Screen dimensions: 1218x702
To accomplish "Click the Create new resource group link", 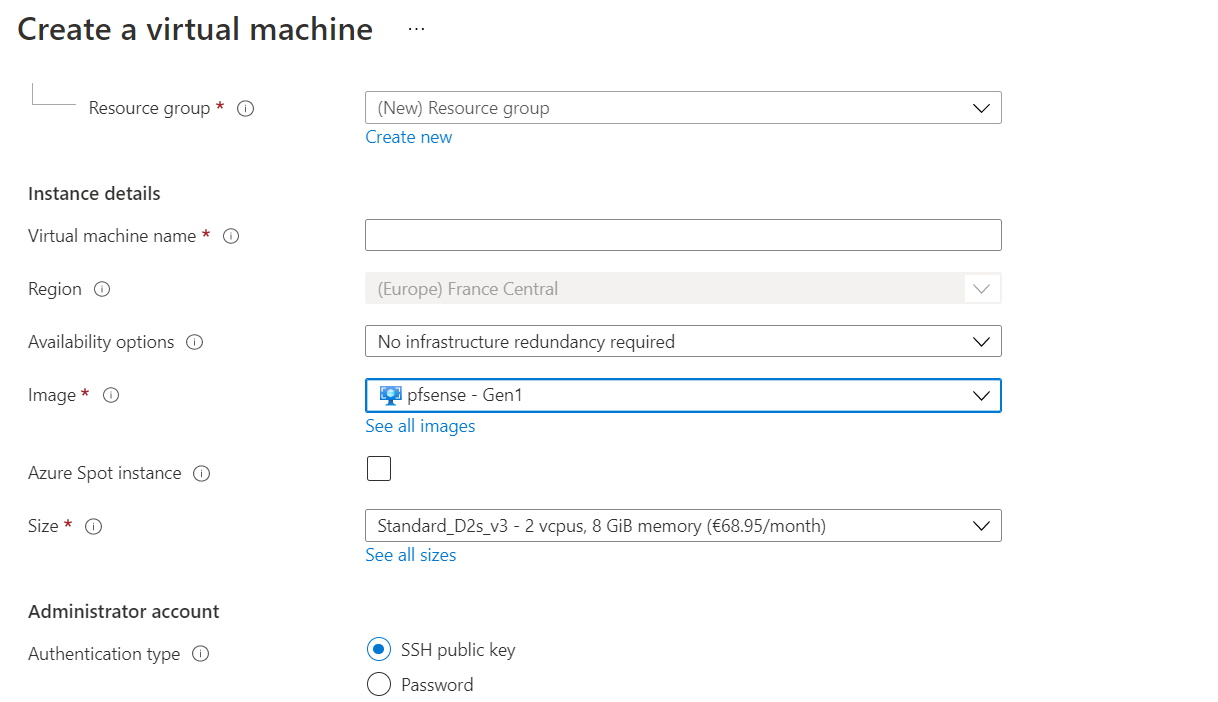I will coord(408,137).
